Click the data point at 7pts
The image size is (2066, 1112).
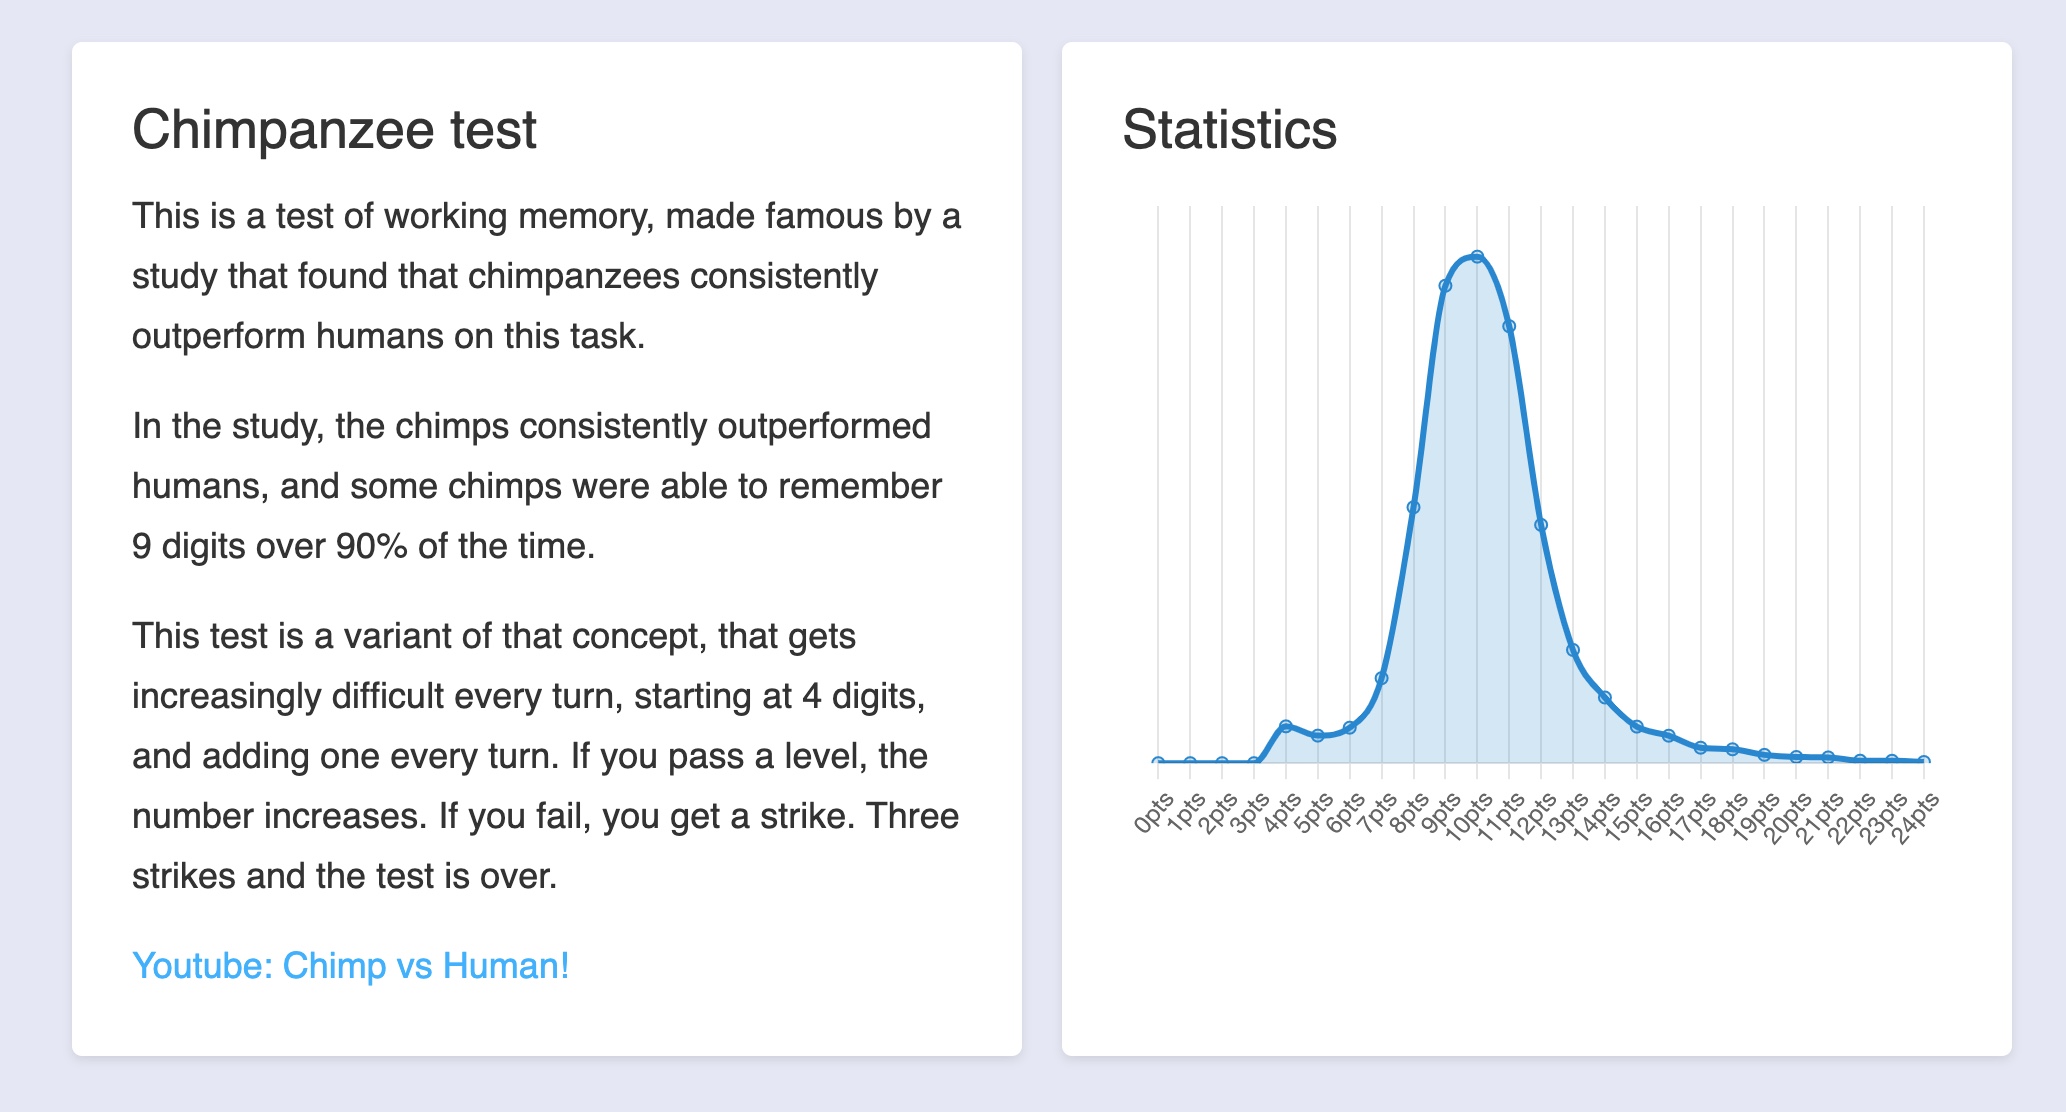pos(1381,678)
